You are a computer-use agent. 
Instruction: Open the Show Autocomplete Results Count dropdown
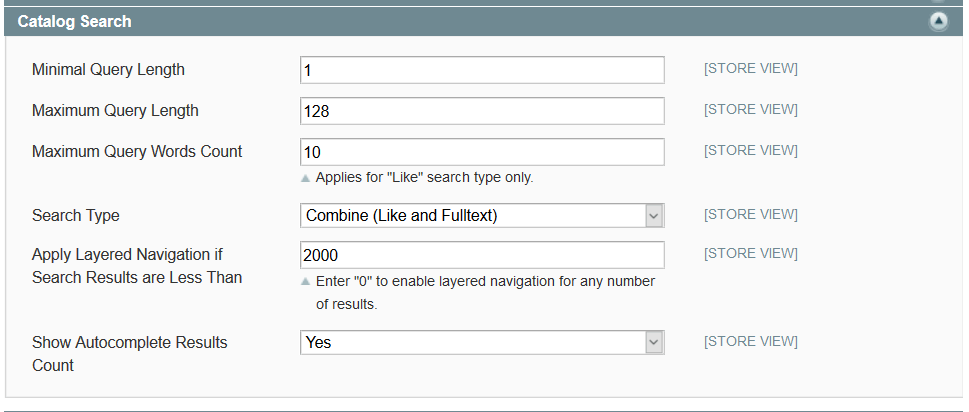click(472, 342)
